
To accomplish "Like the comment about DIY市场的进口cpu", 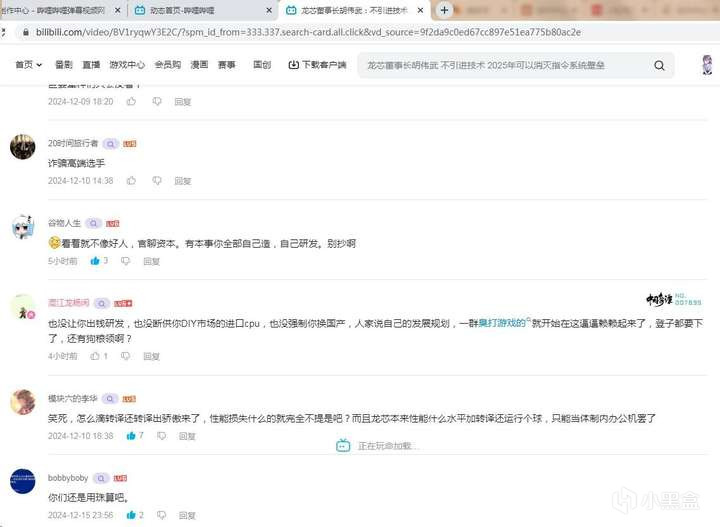I will coord(95,356).
